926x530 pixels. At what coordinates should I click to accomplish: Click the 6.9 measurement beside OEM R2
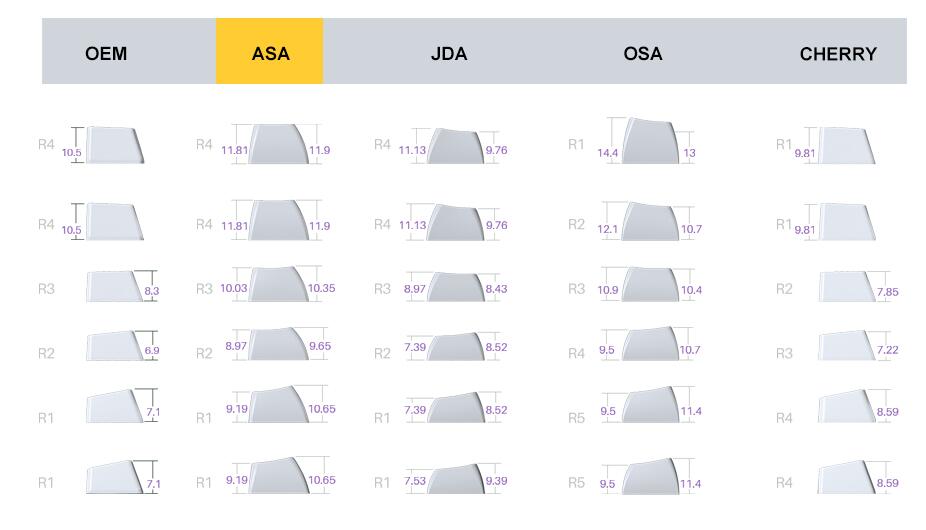[x=151, y=351]
